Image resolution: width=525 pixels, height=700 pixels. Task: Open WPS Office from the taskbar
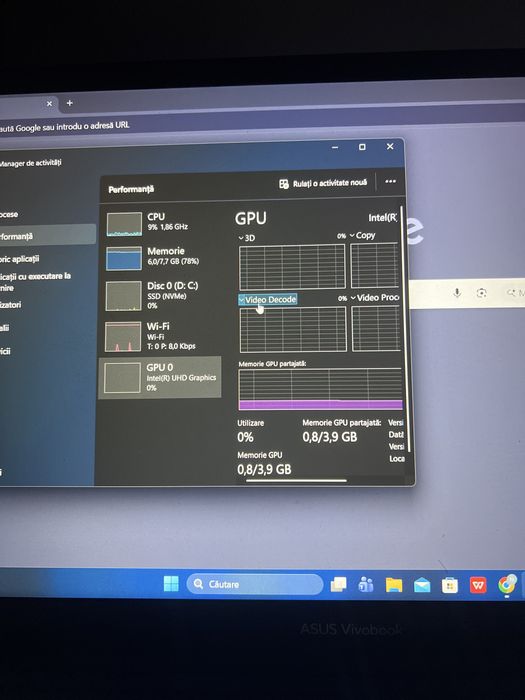tap(478, 585)
